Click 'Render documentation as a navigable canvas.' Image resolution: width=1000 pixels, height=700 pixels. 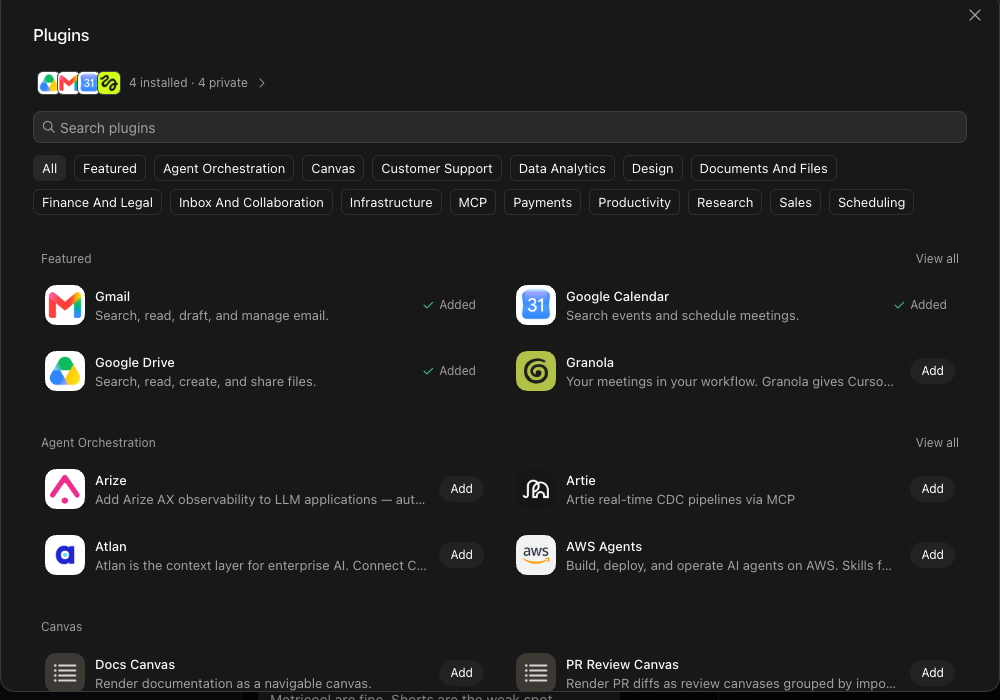pos(233,683)
